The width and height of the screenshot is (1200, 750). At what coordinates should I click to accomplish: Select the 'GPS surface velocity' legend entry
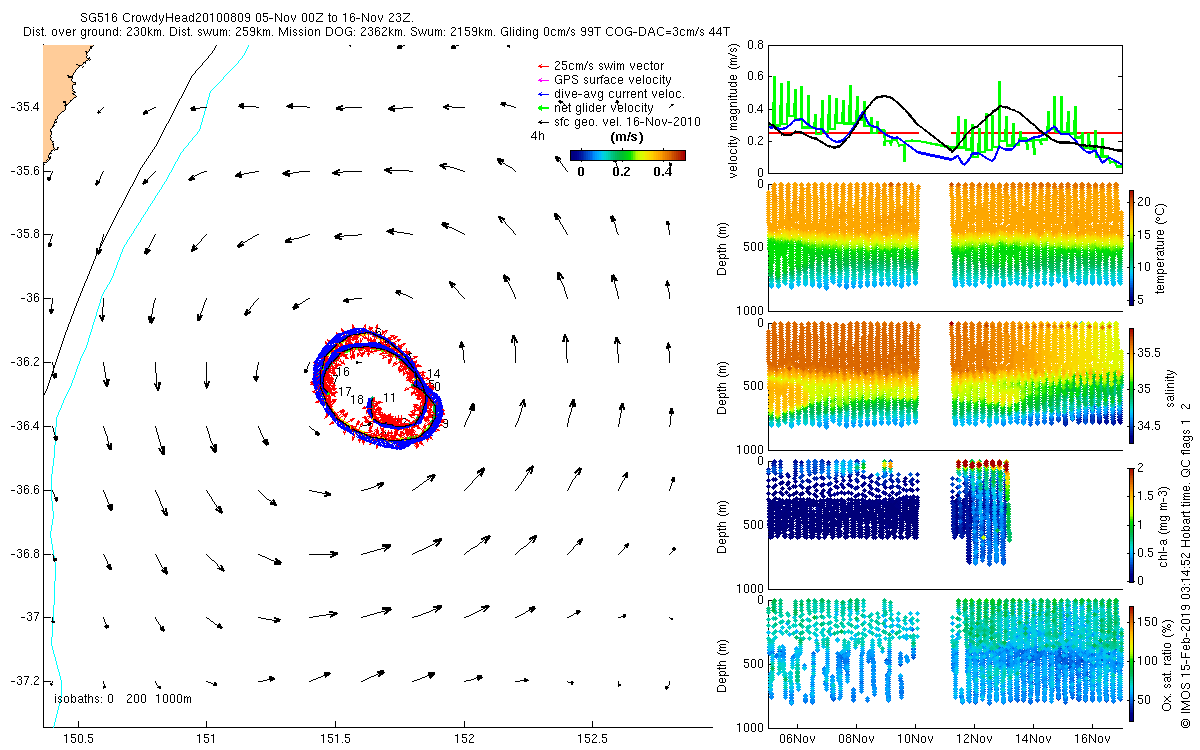(612, 79)
